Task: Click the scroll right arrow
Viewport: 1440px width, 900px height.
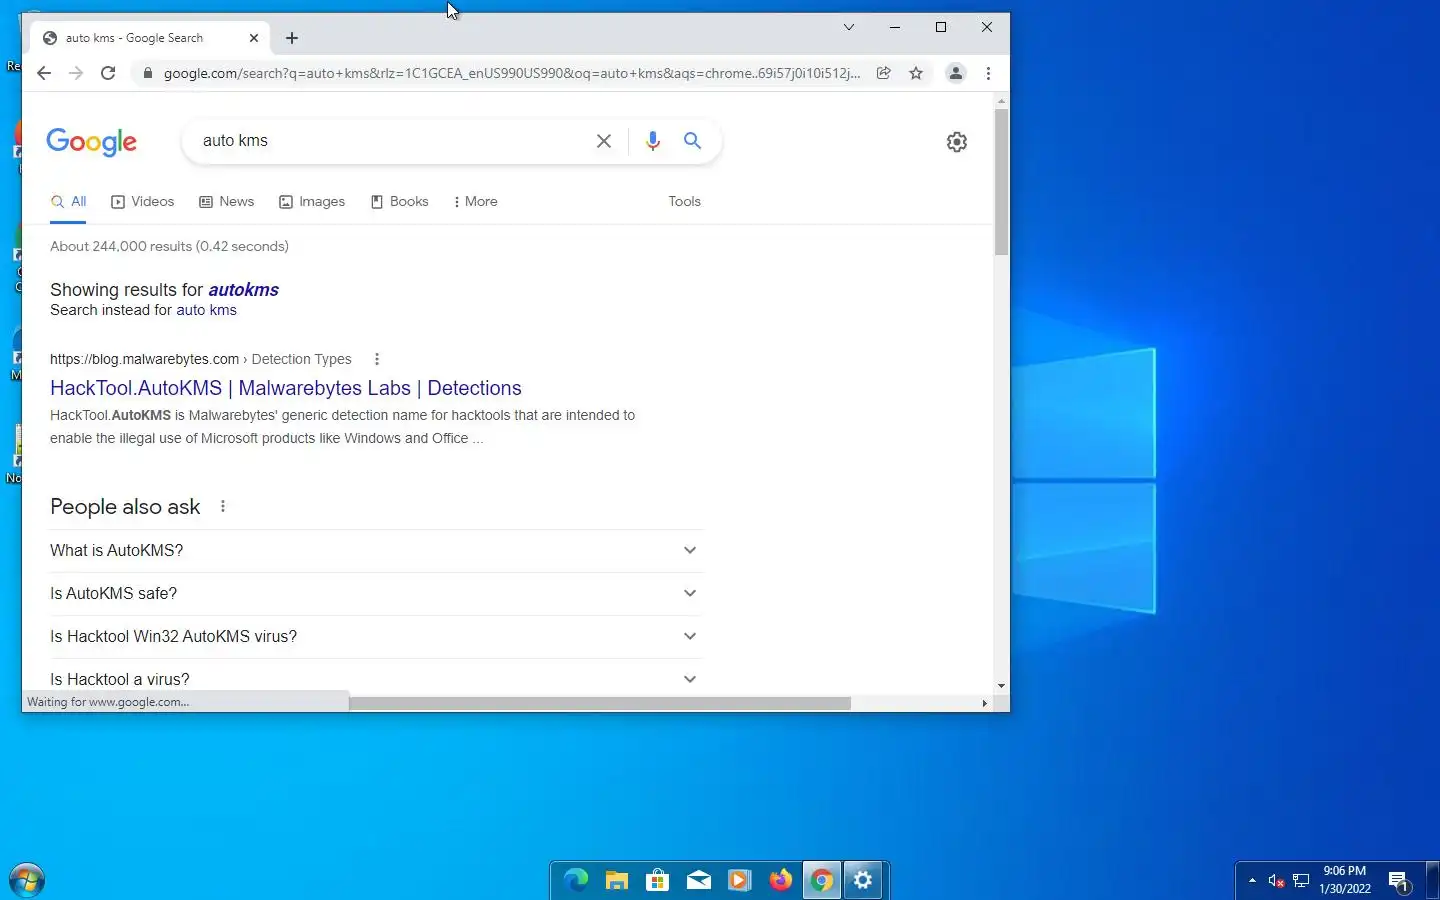Action: [x=984, y=703]
